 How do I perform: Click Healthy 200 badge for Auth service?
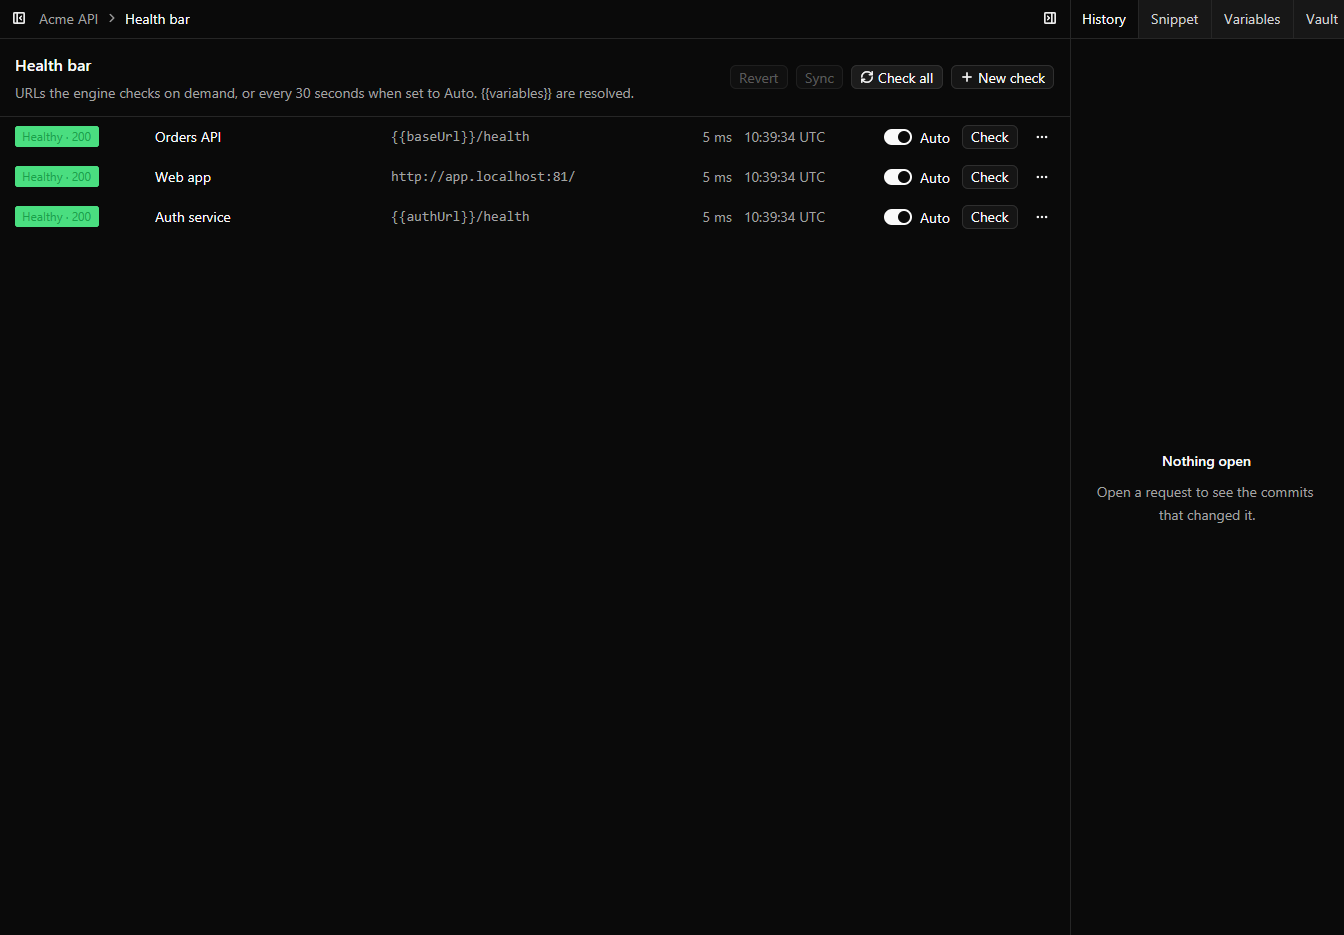(57, 217)
